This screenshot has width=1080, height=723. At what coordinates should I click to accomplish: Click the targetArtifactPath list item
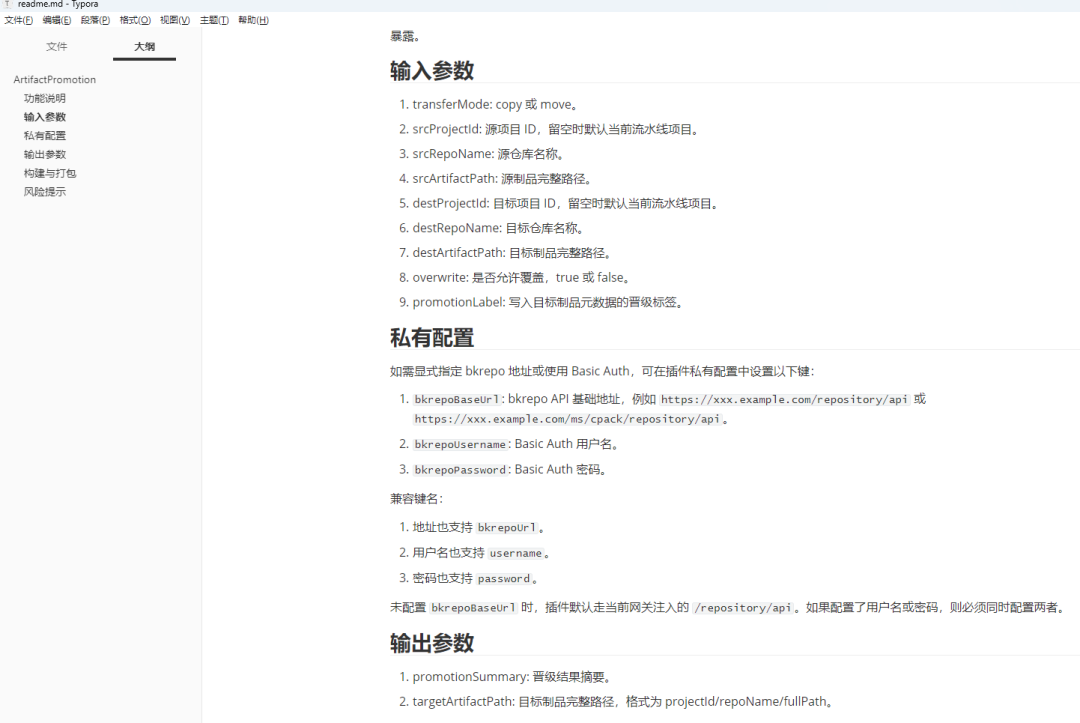pyautogui.click(x=625, y=702)
